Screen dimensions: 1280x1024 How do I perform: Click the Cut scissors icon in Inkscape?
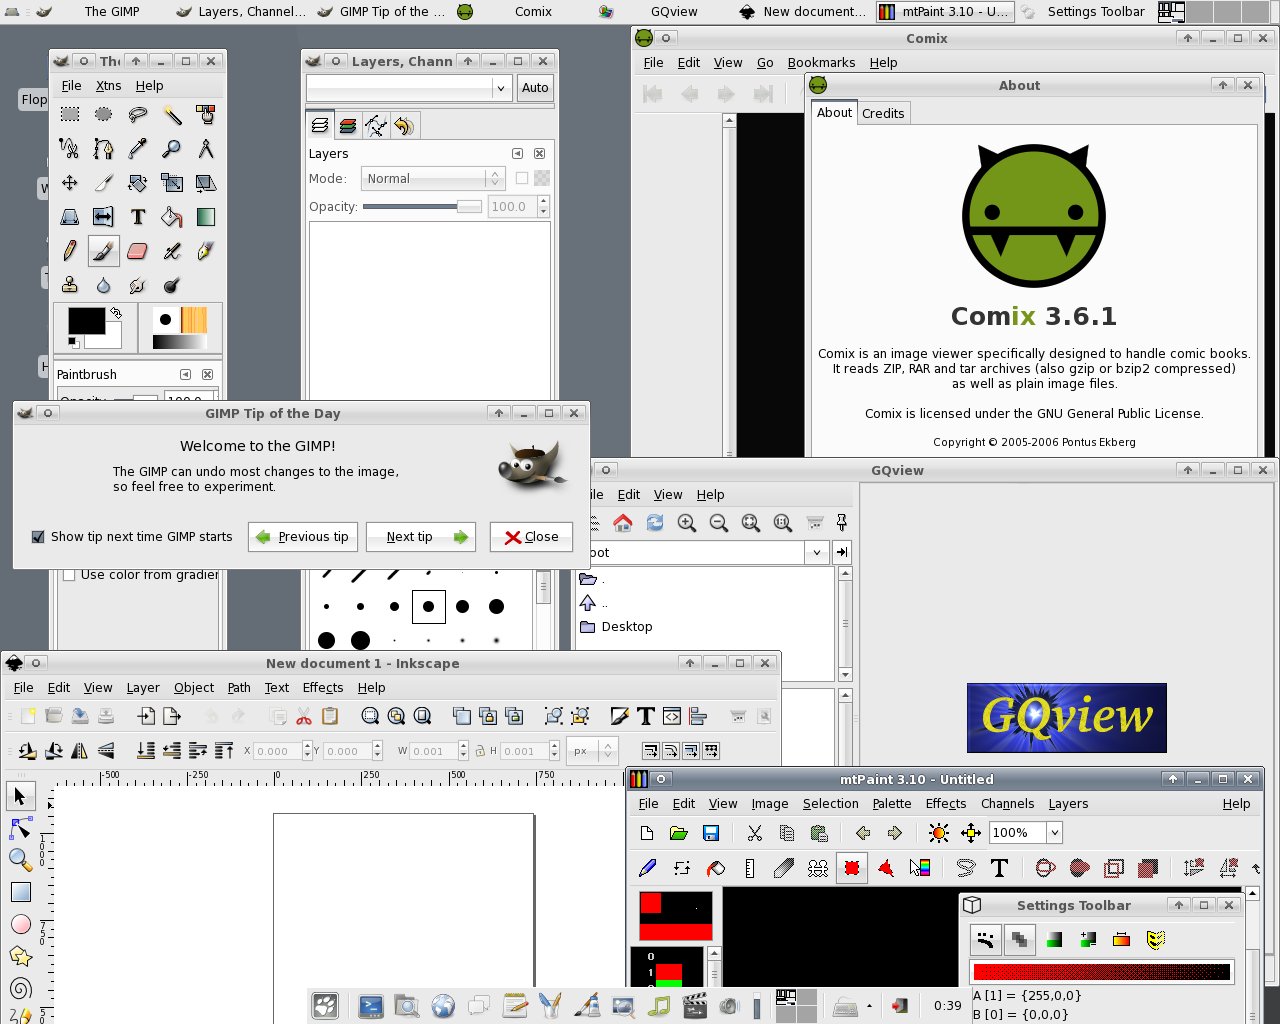pos(304,716)
